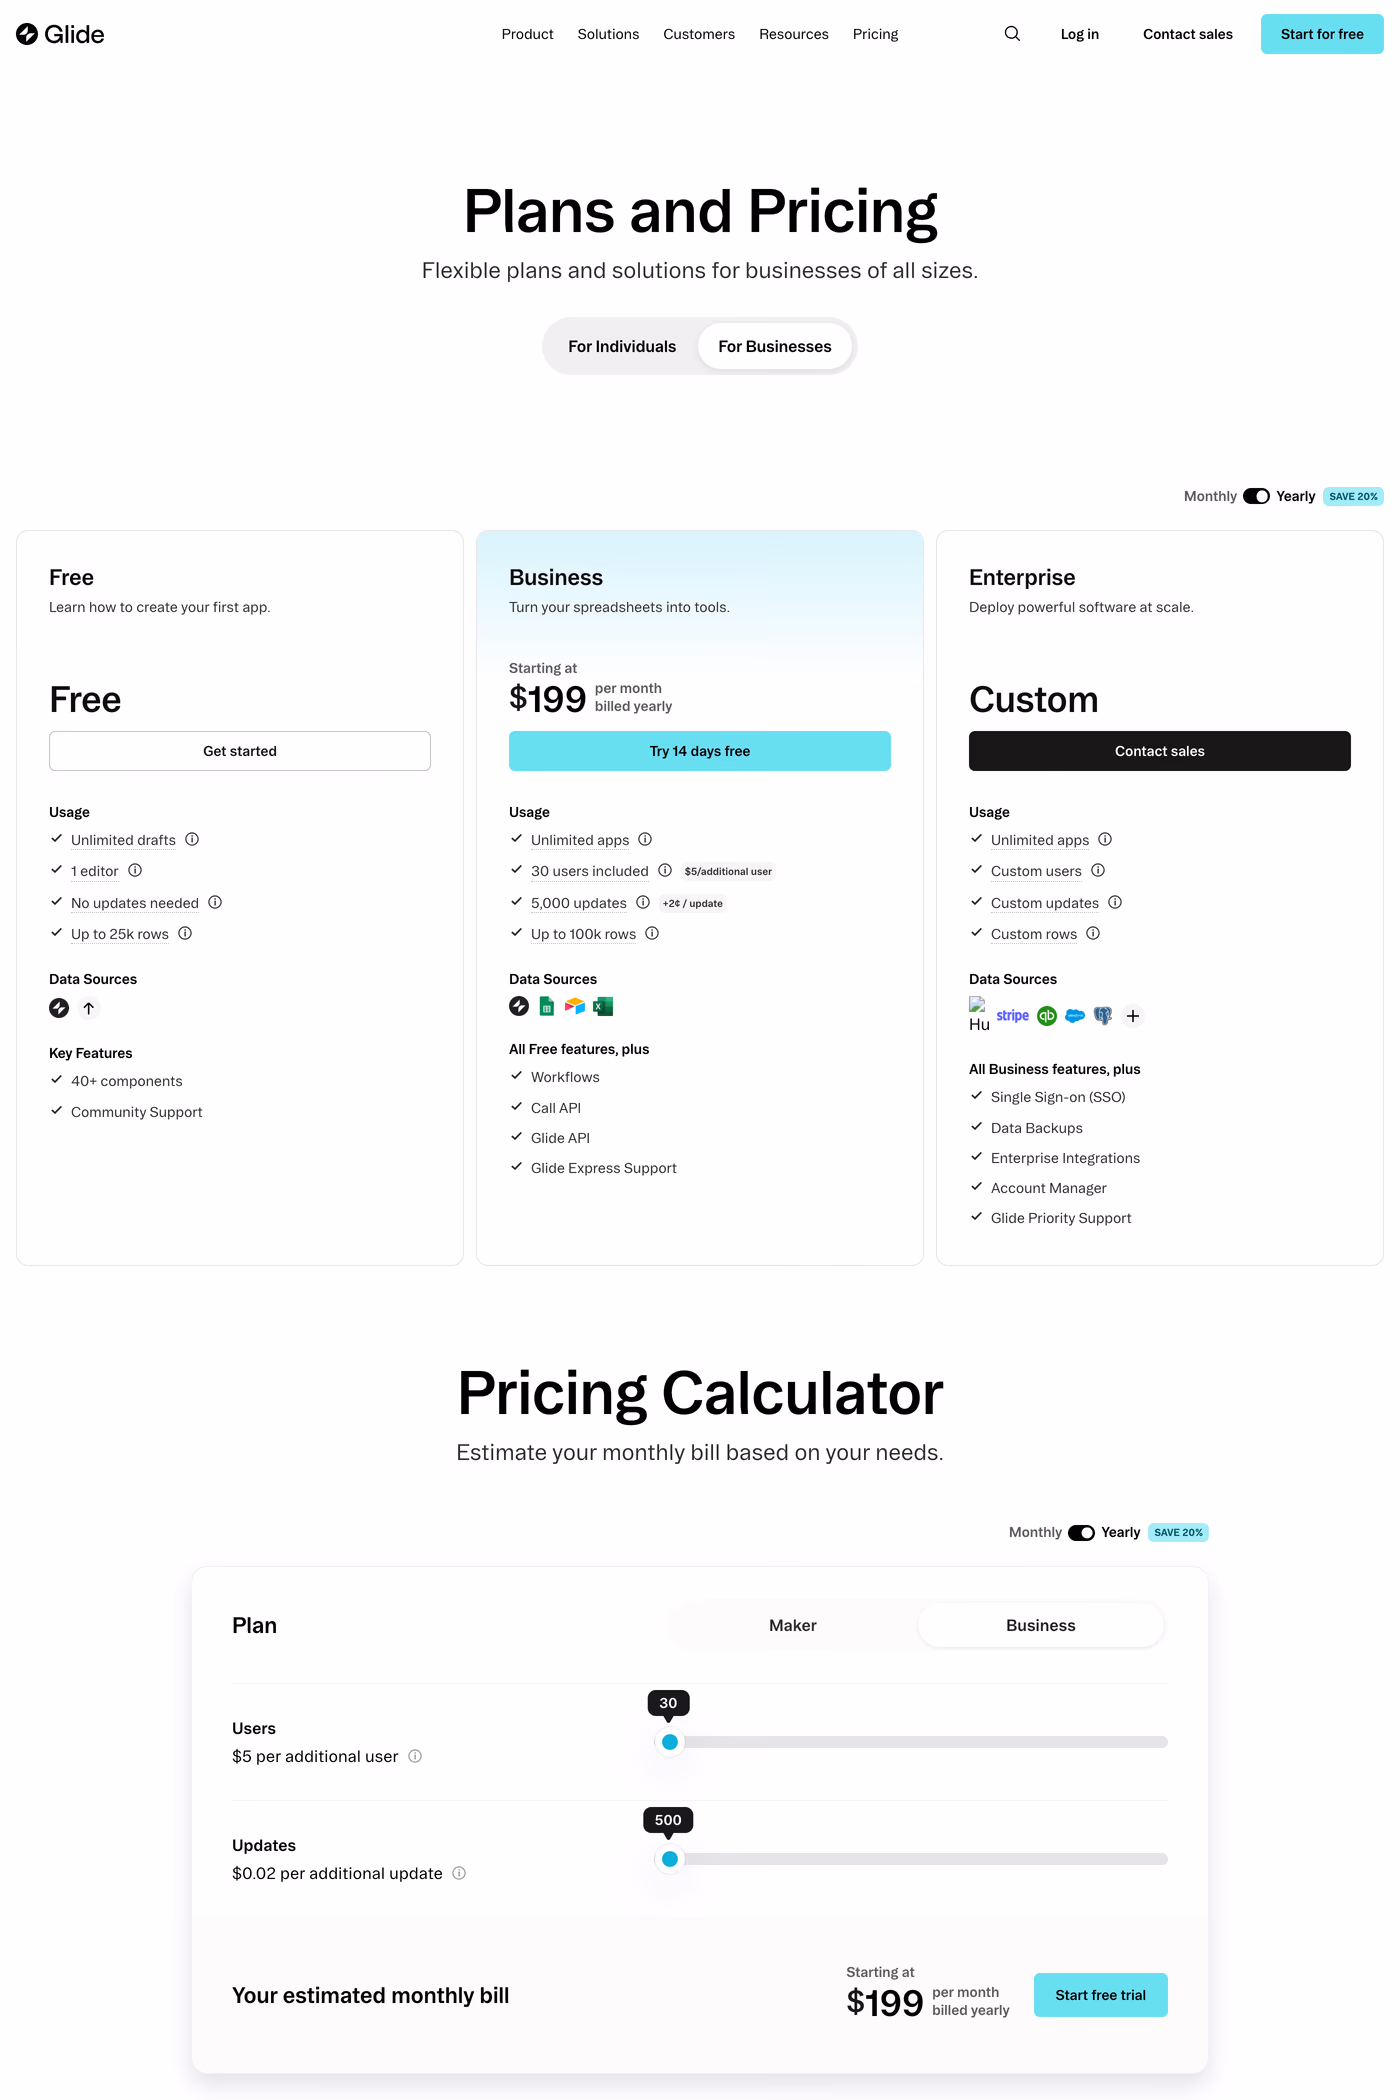Open the search magnifier icon in header
Image resolution: width=1400 pixels, height=2100 pixels.
pyautogui.click(x=1012, y=34)
